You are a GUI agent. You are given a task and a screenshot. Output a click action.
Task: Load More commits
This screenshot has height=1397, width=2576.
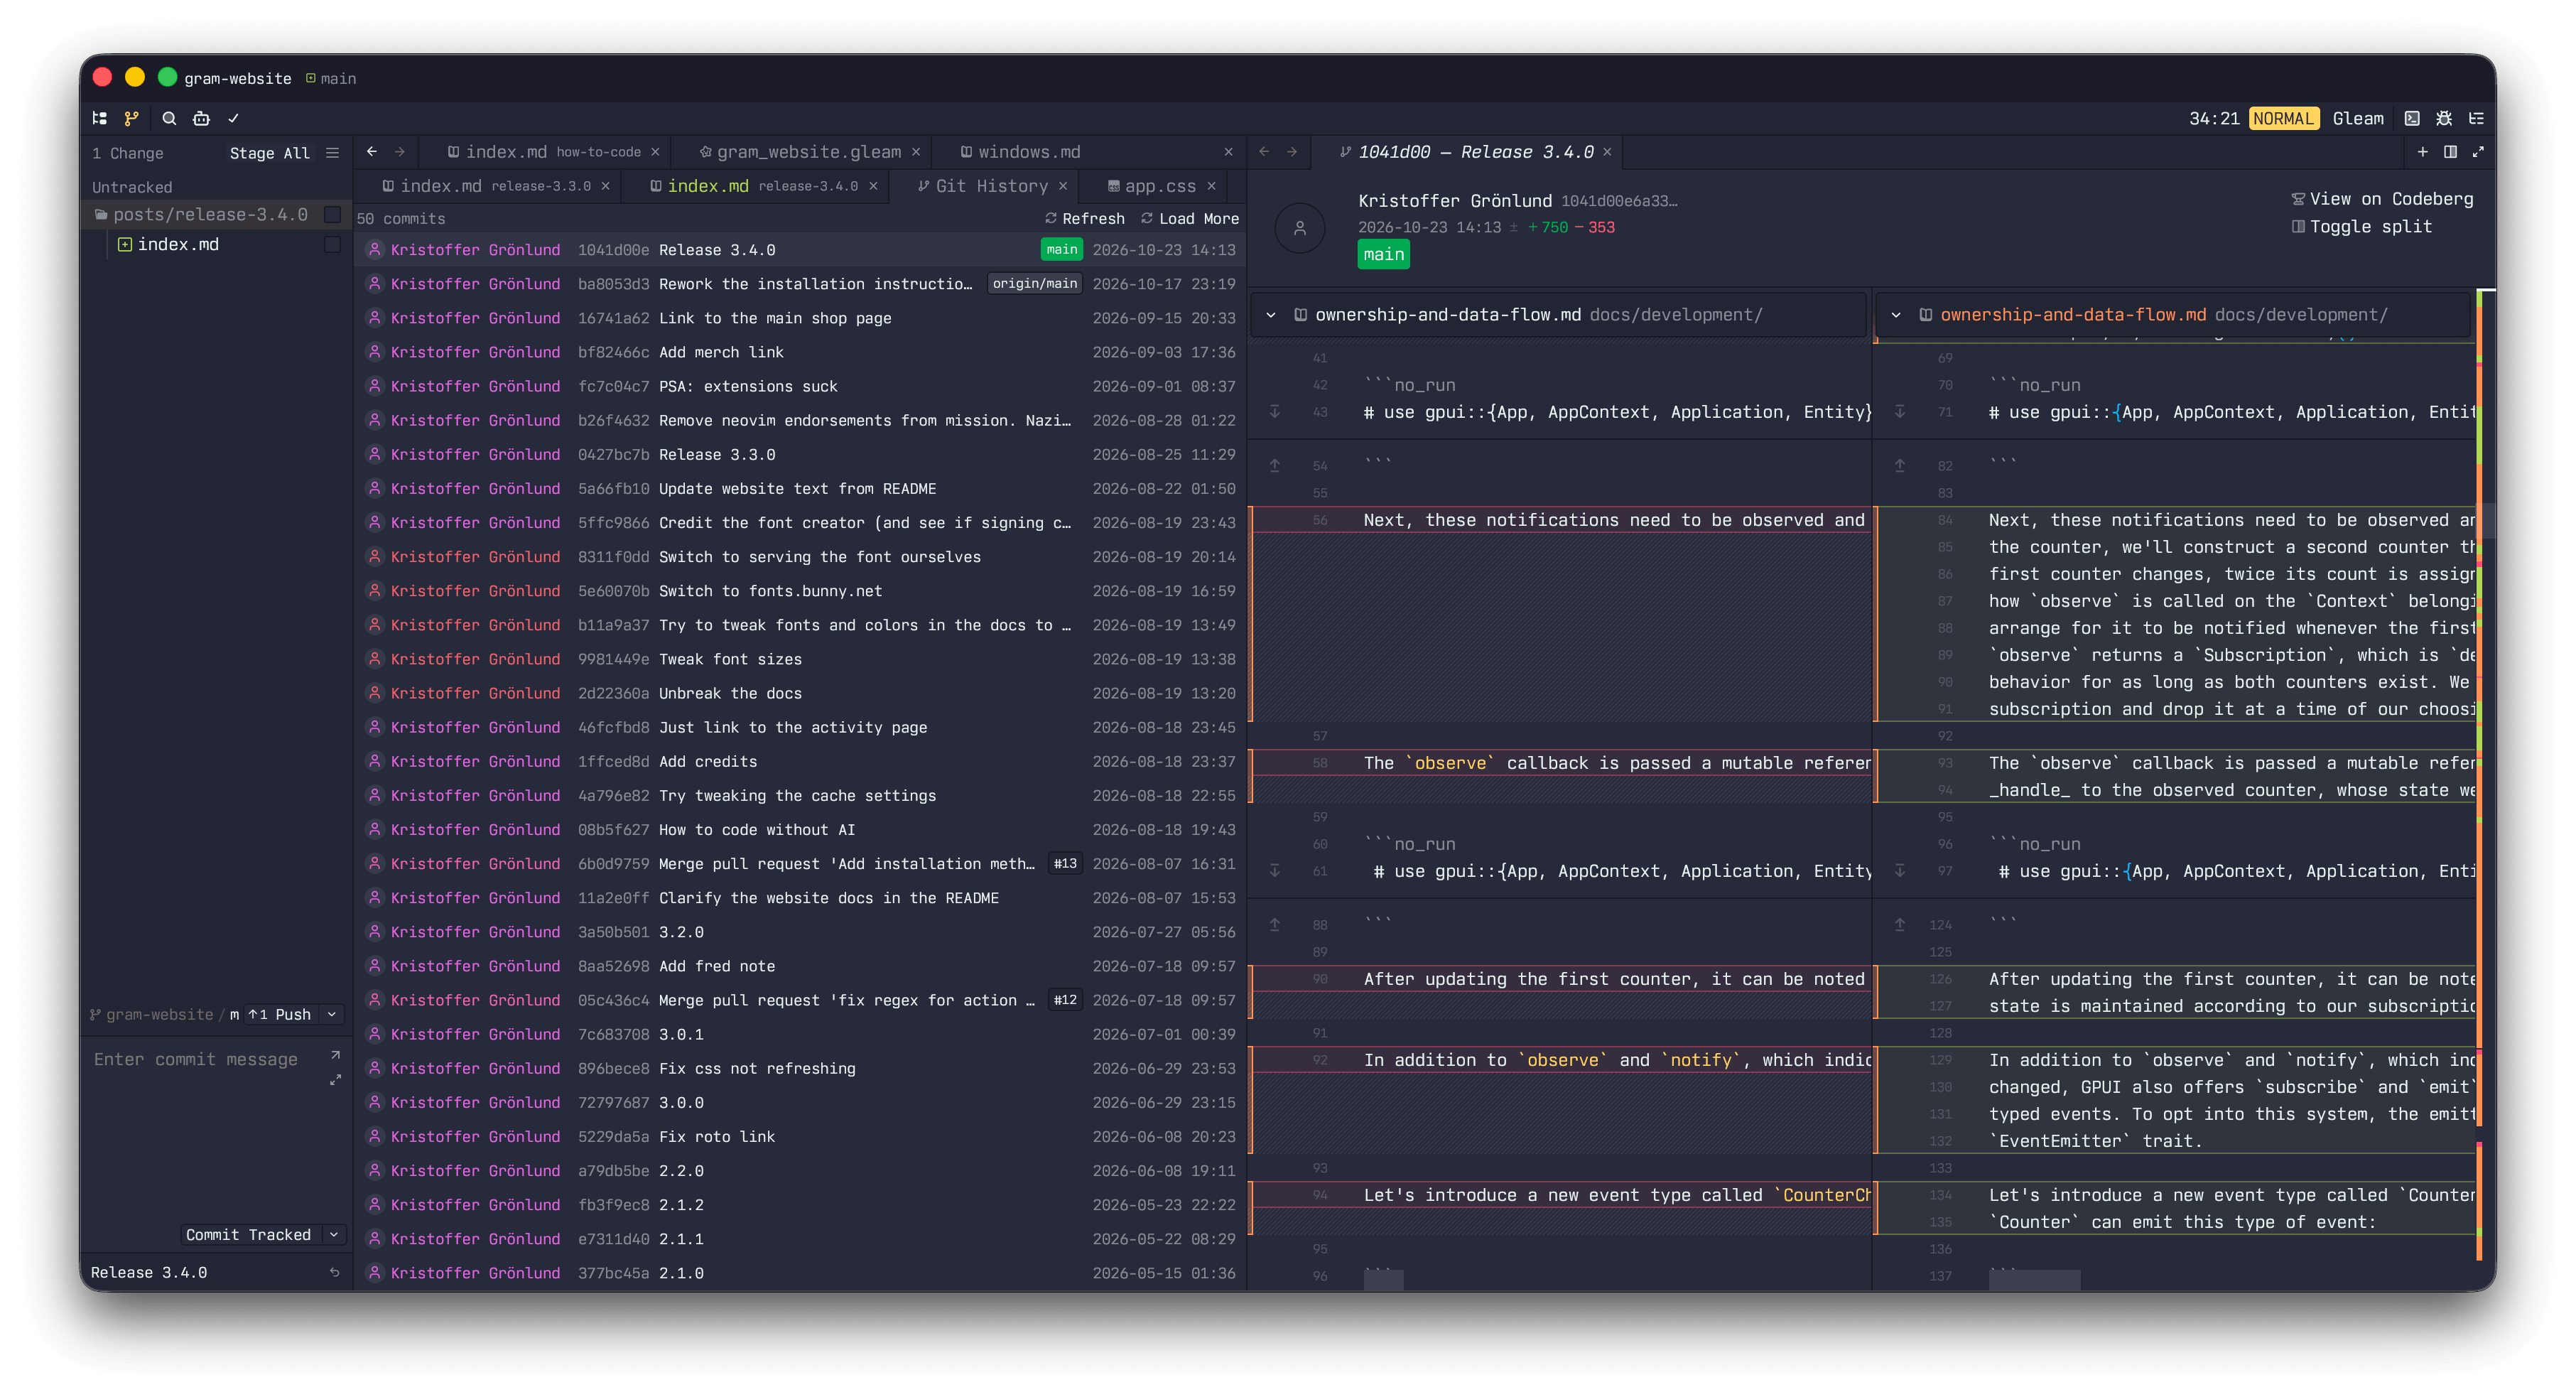(x=1189, y=219)
